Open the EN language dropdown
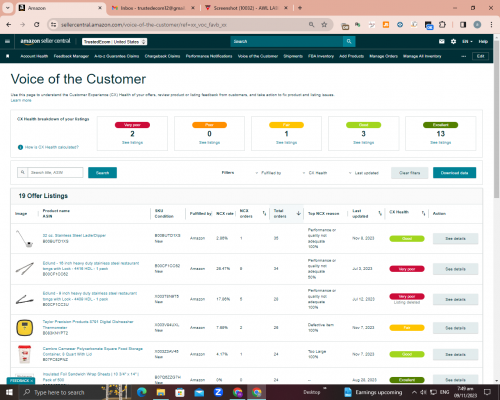Screen dimensions: 500x400 pyautogui.click(x=467, y=41)
